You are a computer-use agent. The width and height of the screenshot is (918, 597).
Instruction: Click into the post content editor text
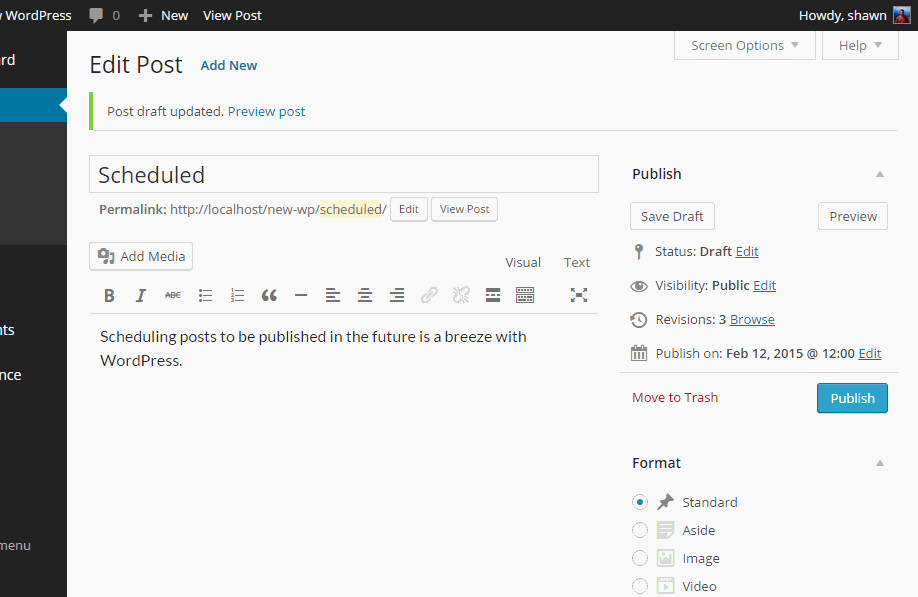[313, 349]
